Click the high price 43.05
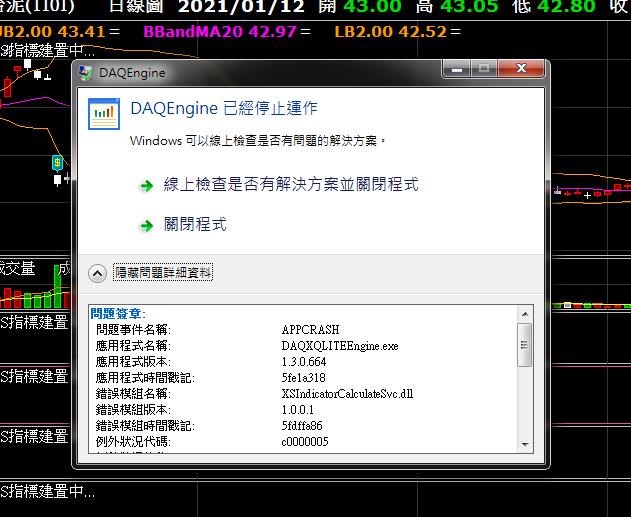631x517 pixels. point(469,6)
